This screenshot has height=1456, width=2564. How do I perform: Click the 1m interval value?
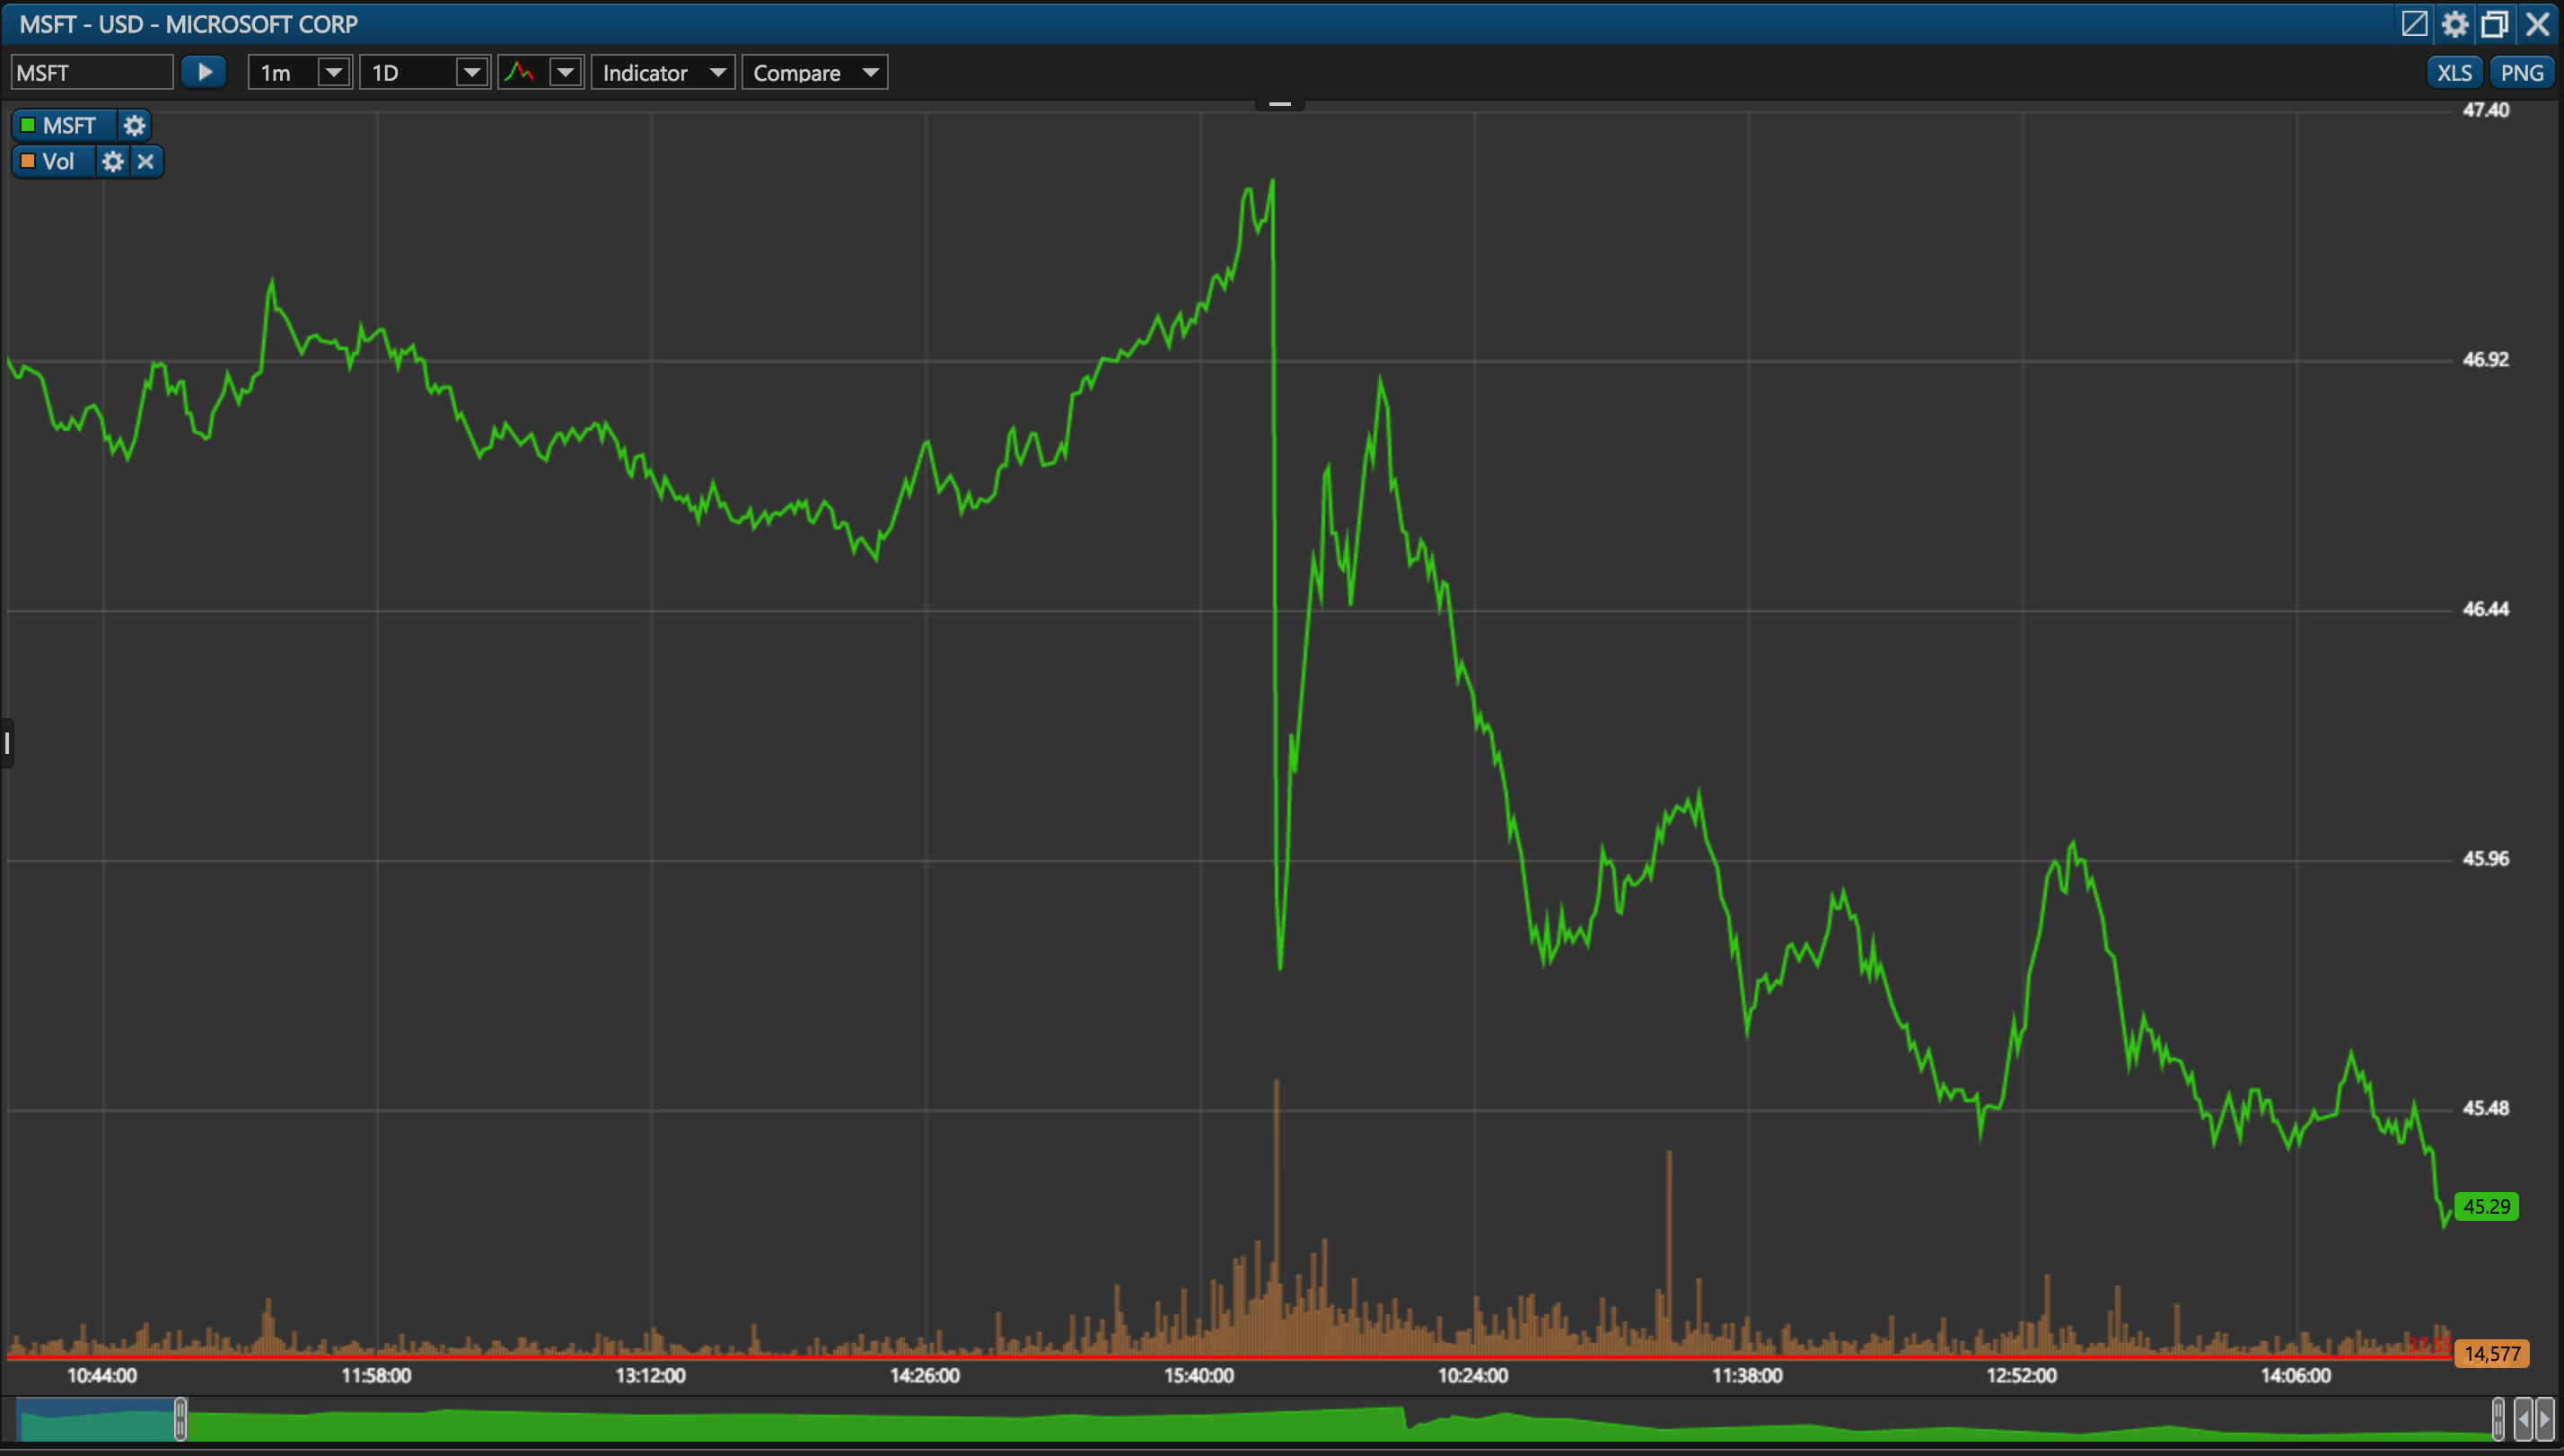coord(276,73)
